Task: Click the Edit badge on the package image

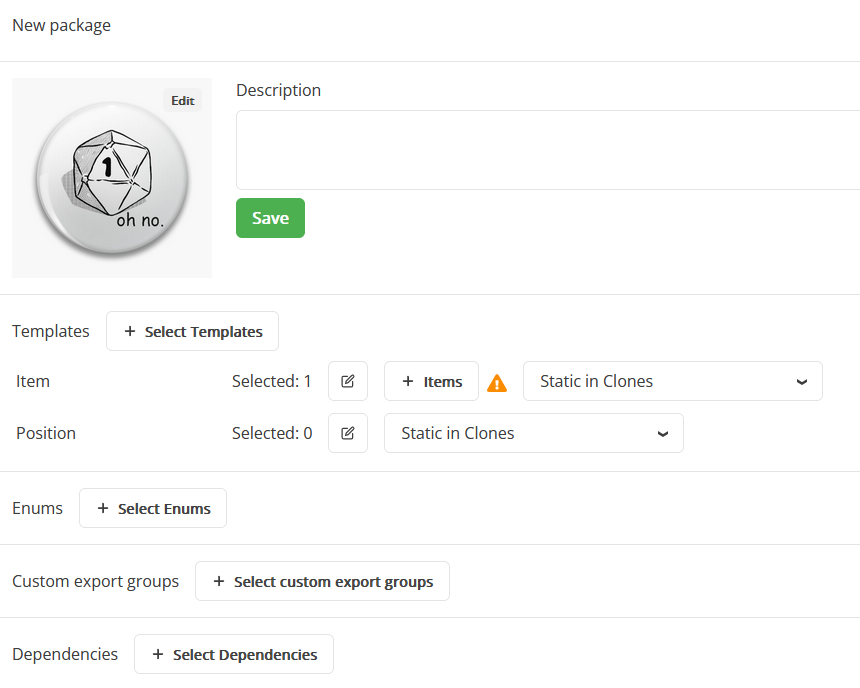Action: click(182, 100)
